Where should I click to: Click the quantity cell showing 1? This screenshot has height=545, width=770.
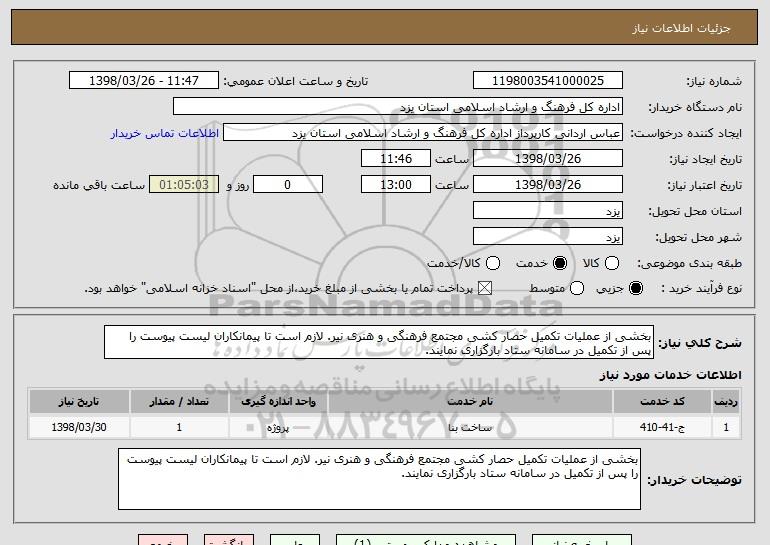[x=179, y=427]
